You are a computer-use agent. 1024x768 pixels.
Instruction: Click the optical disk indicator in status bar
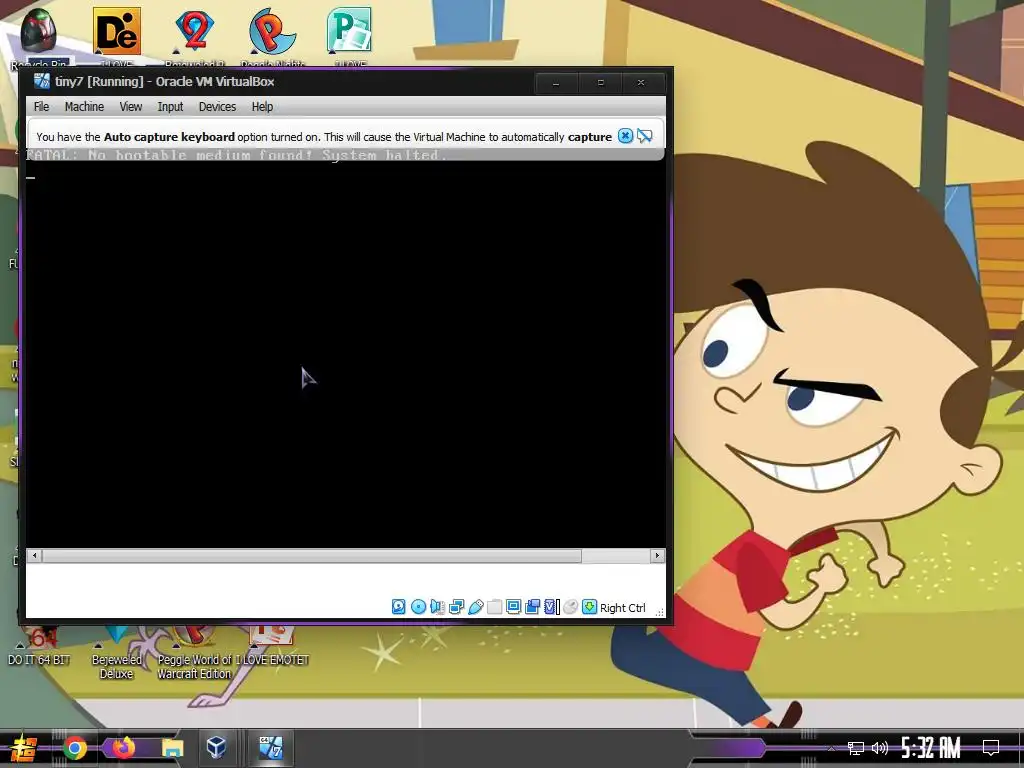[x=419, y=607]
